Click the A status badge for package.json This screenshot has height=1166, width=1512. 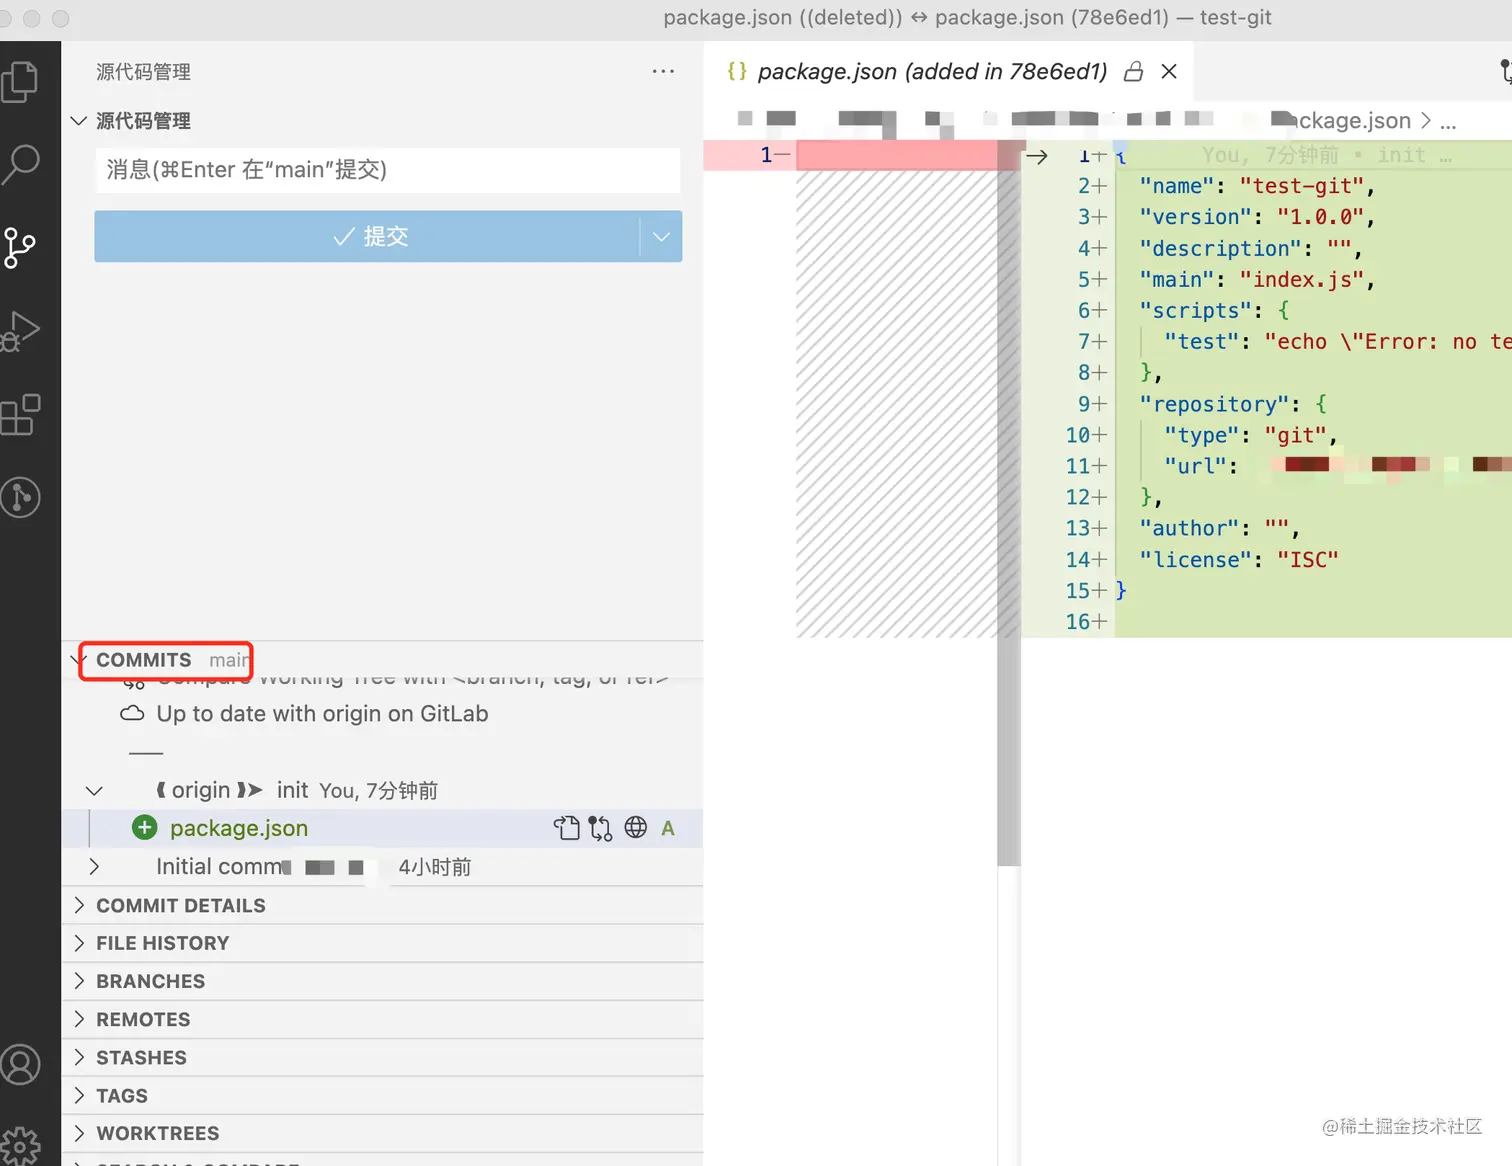(668, 828)
